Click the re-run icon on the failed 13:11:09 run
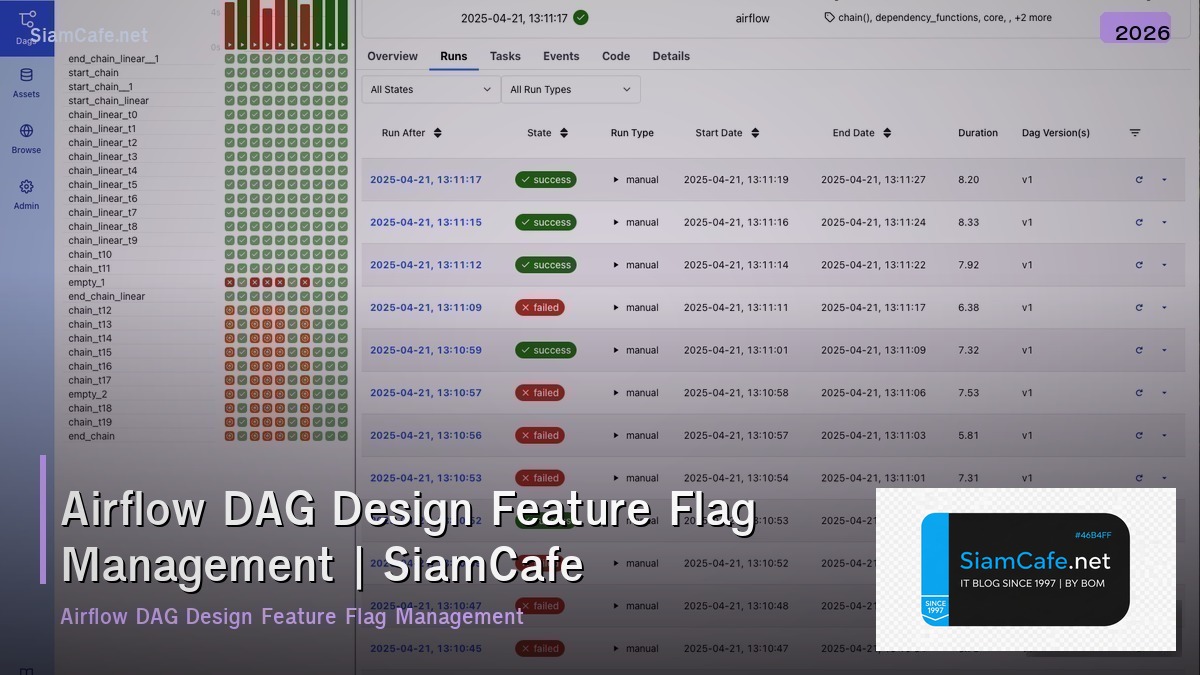Screen dimensions: 1200x675 click(x=1139, y=307)
